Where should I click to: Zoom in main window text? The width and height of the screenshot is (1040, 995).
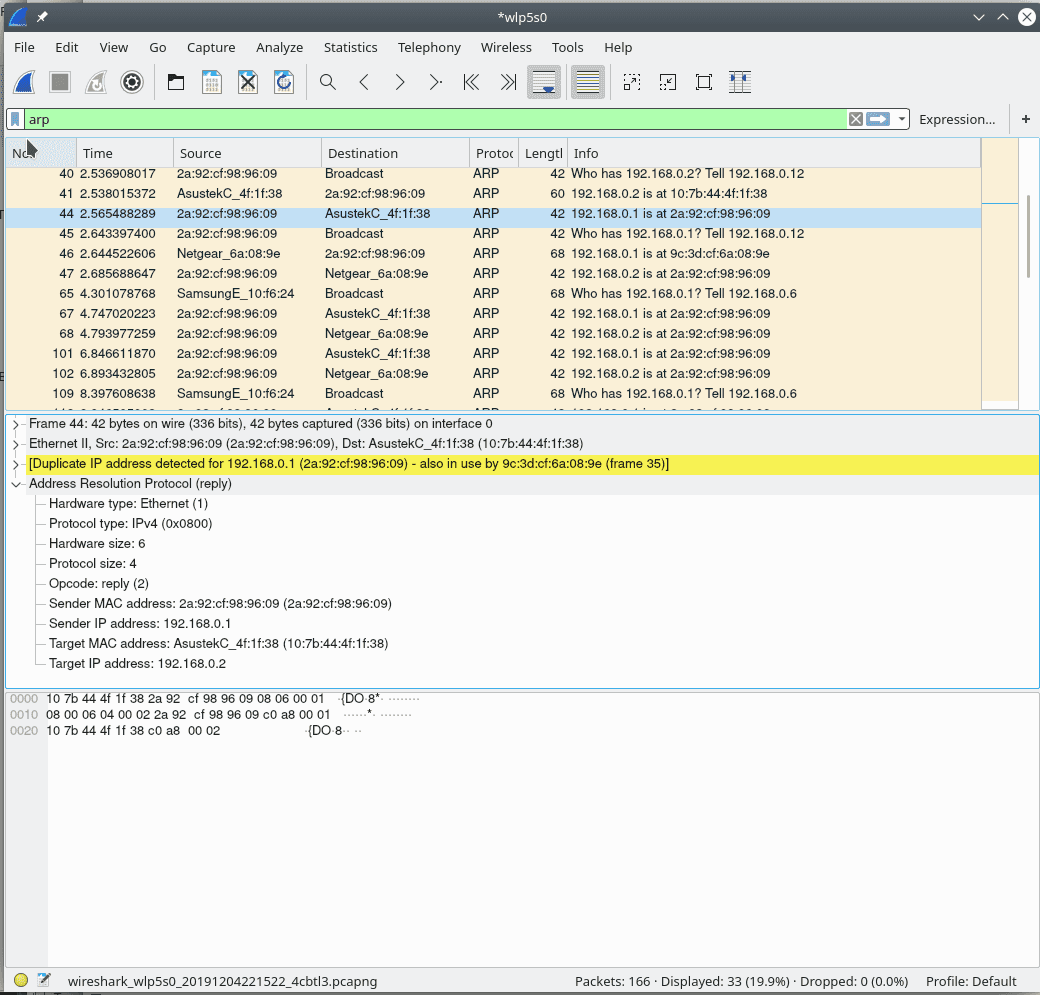tap(631, 82)
